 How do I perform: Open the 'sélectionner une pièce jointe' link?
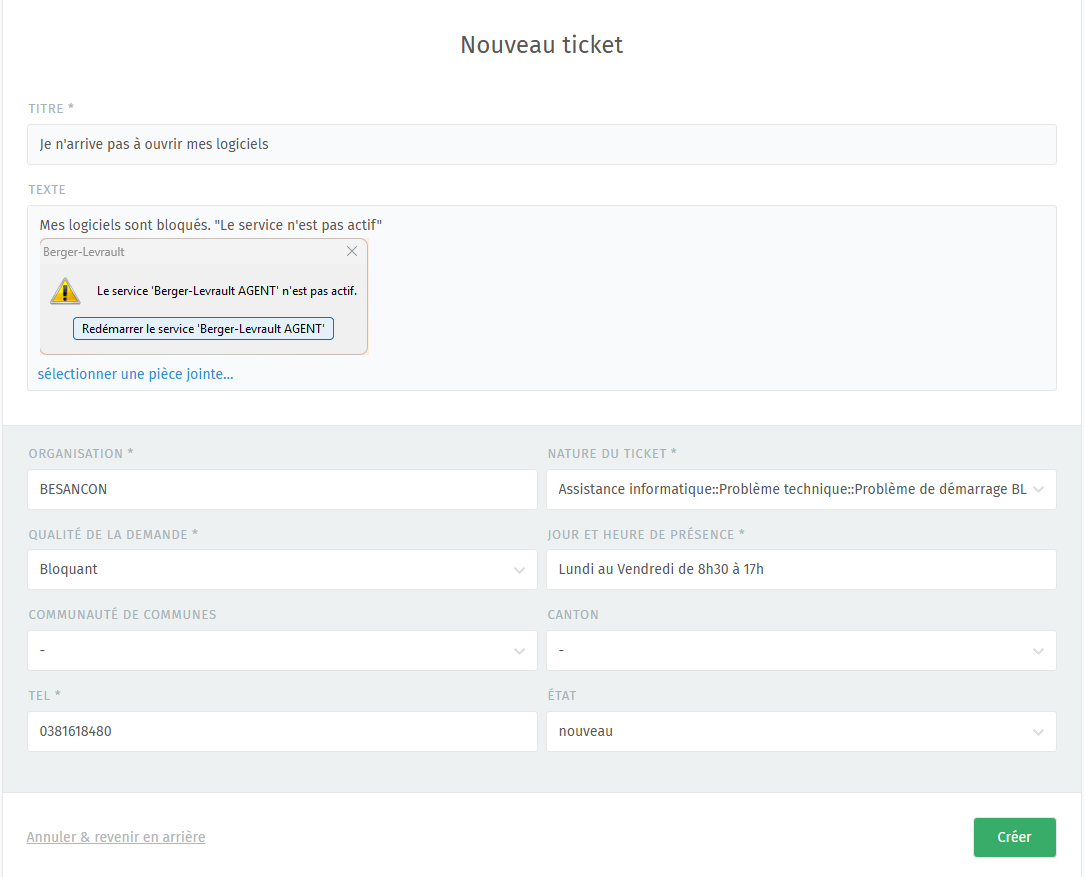[135, 374]
